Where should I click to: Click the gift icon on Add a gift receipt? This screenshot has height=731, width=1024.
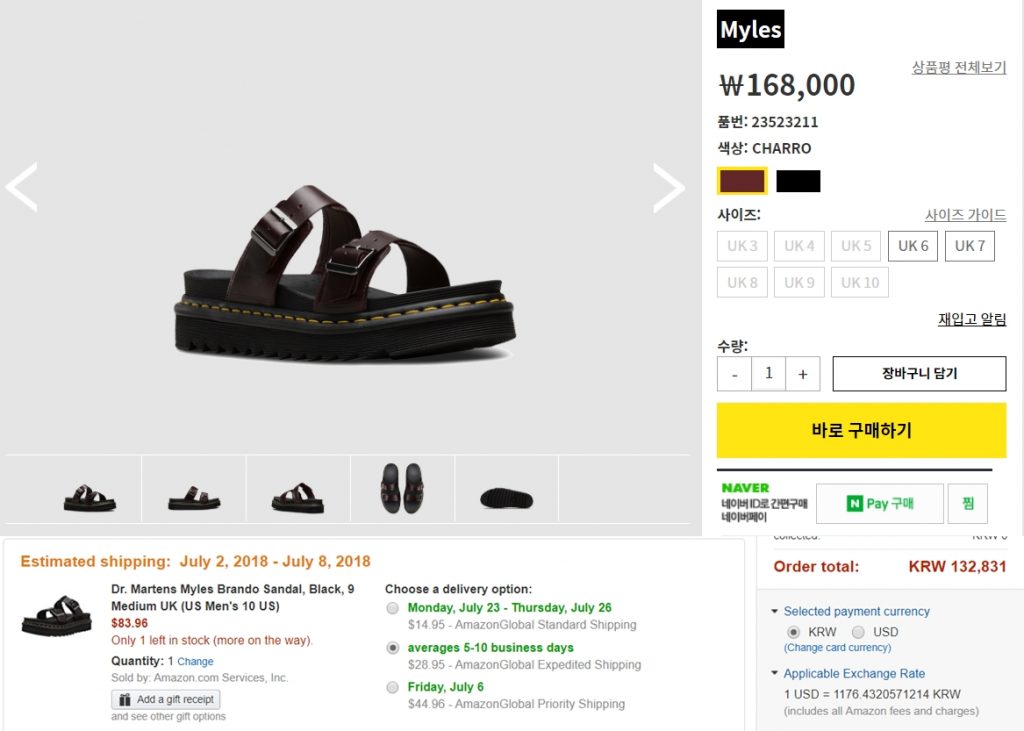pos(125,700)
